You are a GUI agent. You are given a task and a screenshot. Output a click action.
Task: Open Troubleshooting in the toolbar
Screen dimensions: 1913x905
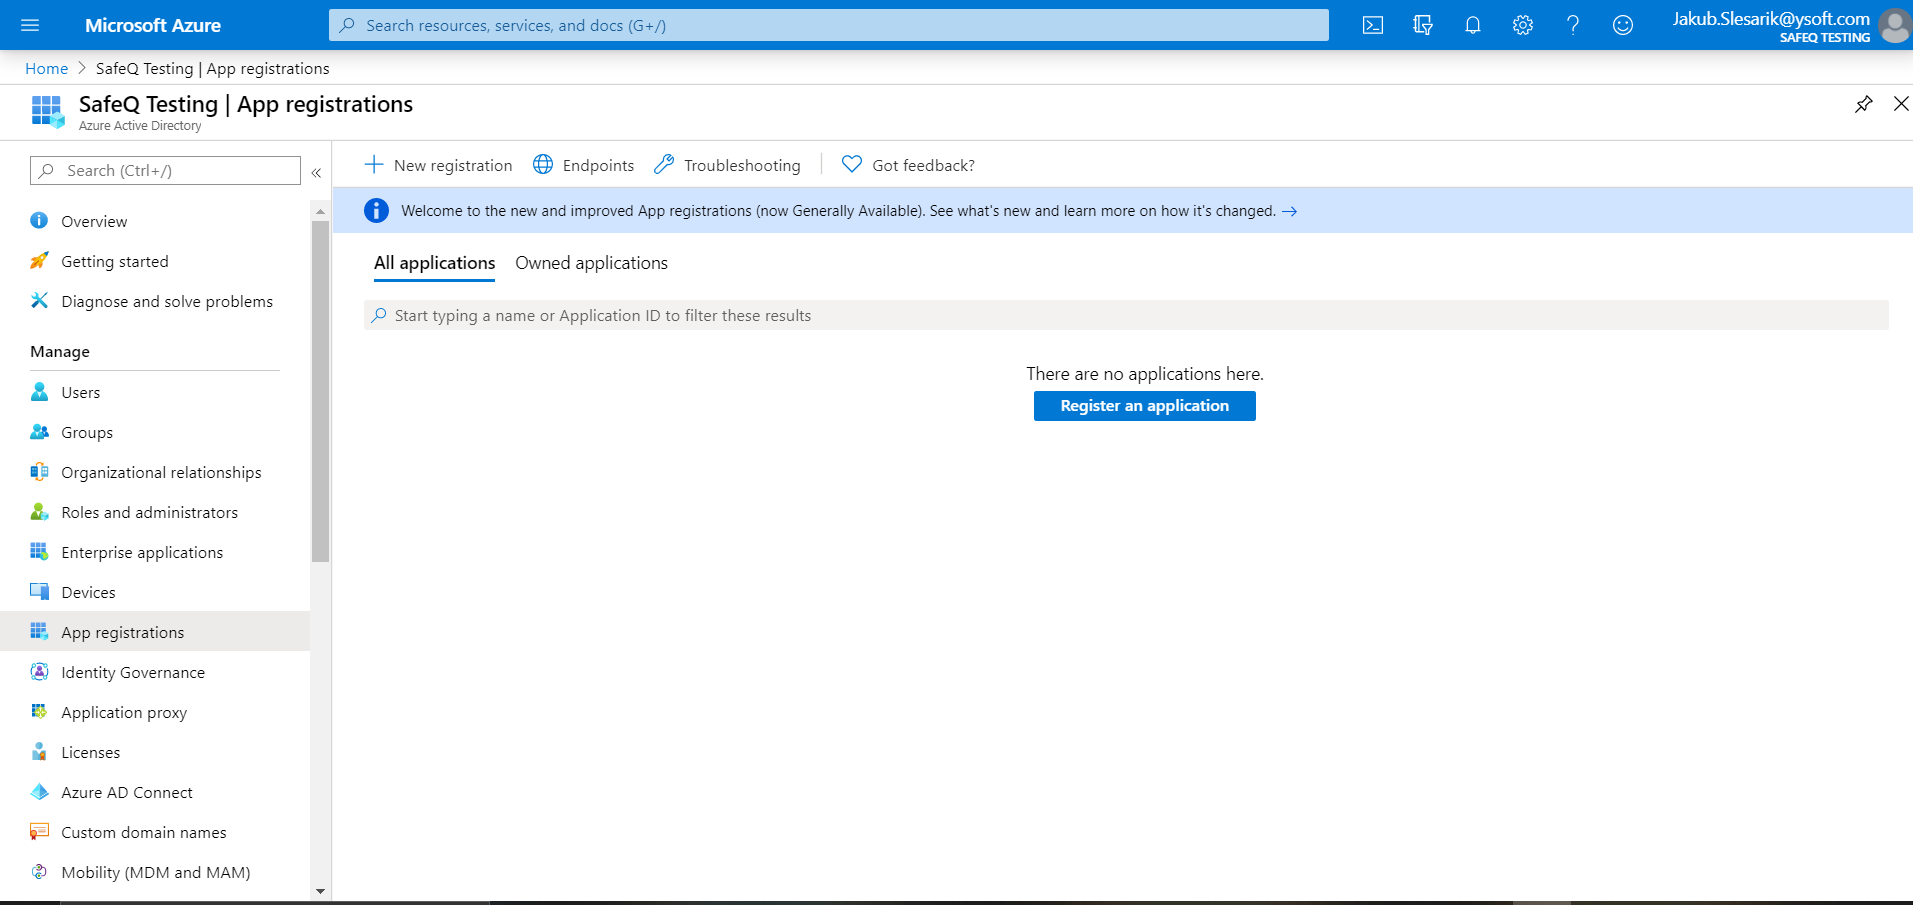click(x=728, y=165)
